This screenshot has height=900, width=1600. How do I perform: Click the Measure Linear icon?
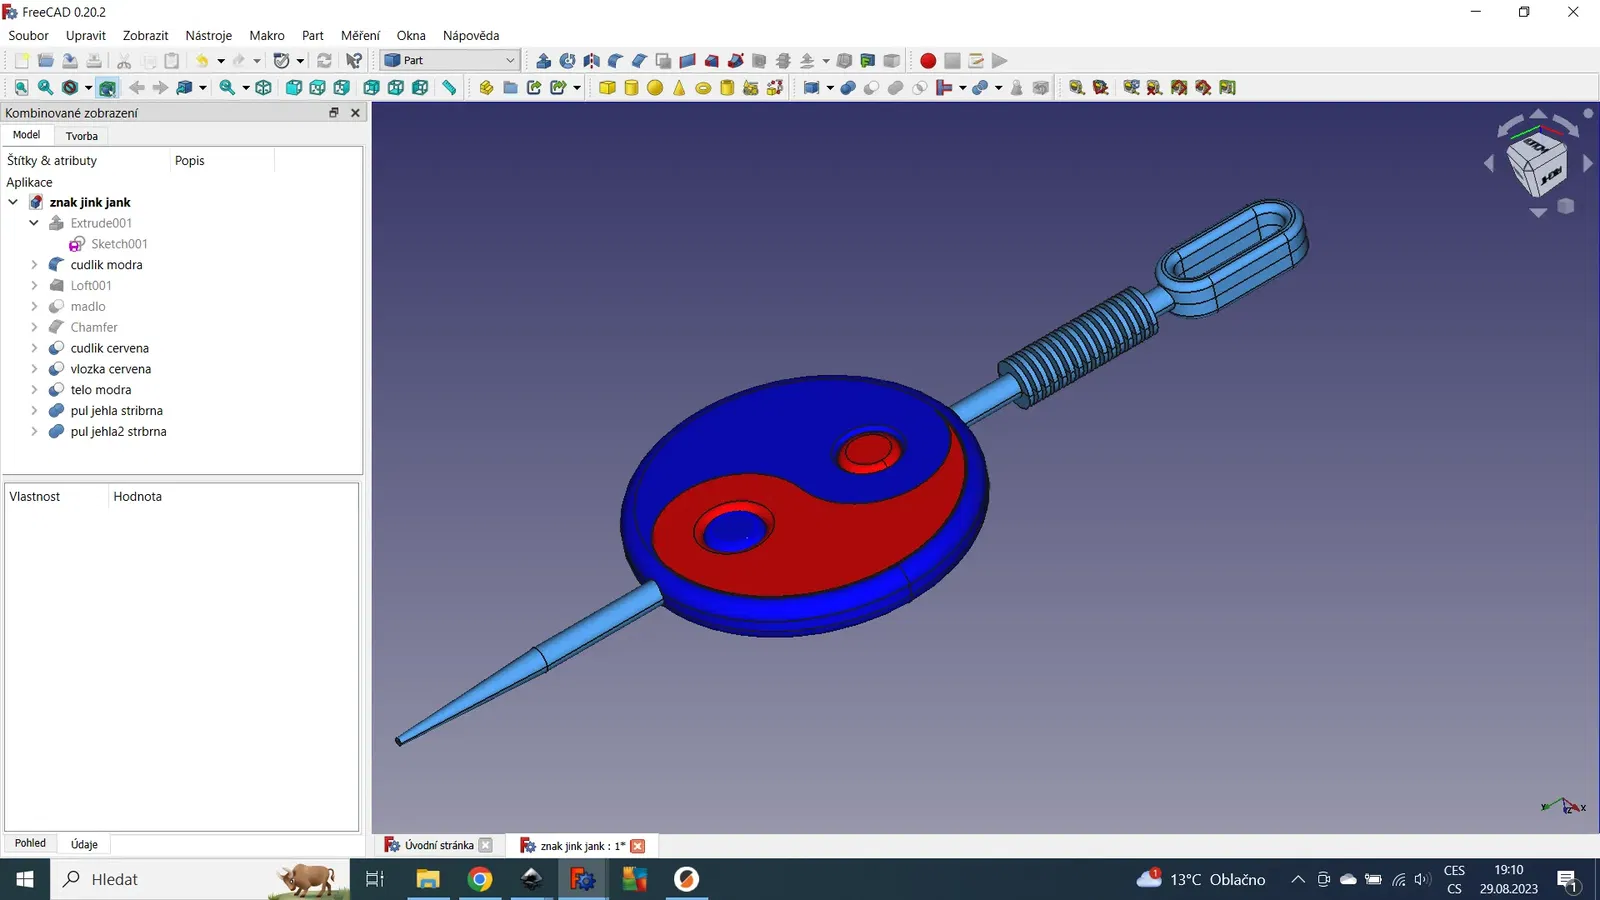pyautogui.click(x=1076, y=88)
